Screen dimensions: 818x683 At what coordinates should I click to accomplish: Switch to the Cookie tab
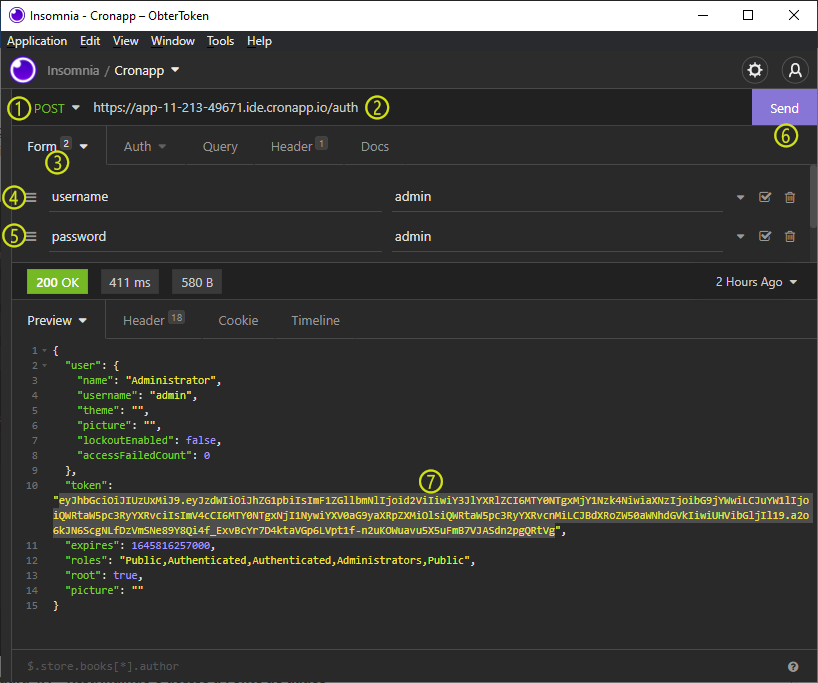(x=238, y=320)
